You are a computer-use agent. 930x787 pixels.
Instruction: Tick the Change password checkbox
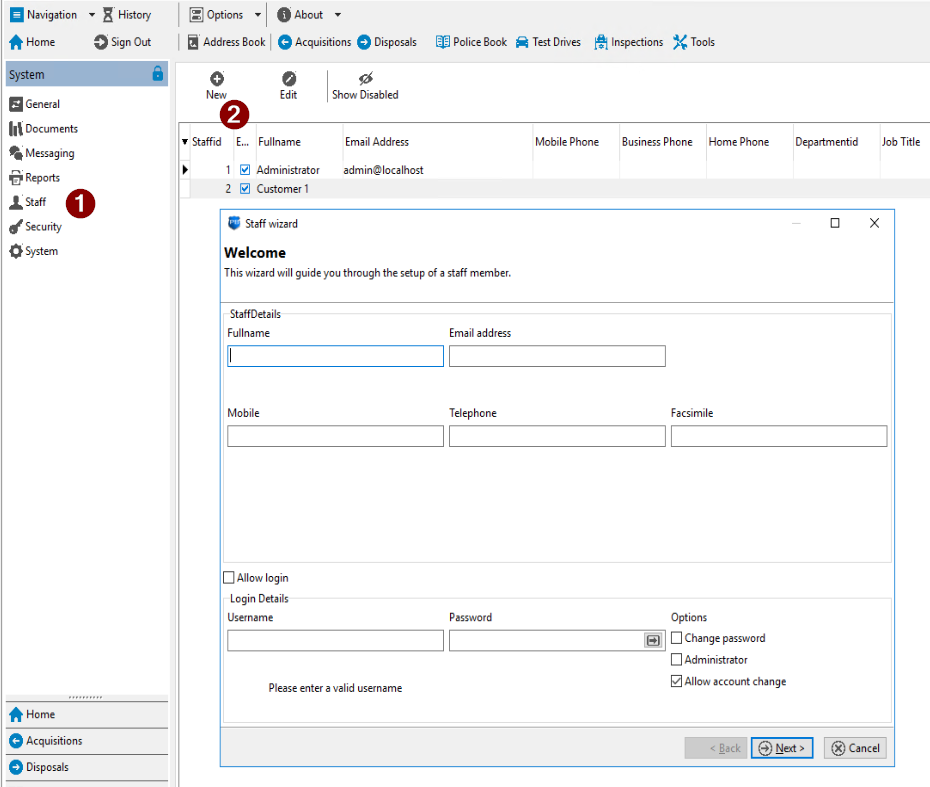click(x=677, y=638)
